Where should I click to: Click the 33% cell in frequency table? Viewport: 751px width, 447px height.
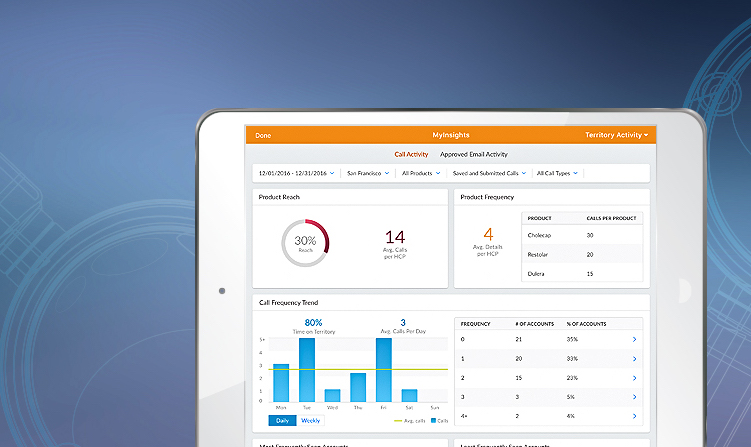point(572,359)
